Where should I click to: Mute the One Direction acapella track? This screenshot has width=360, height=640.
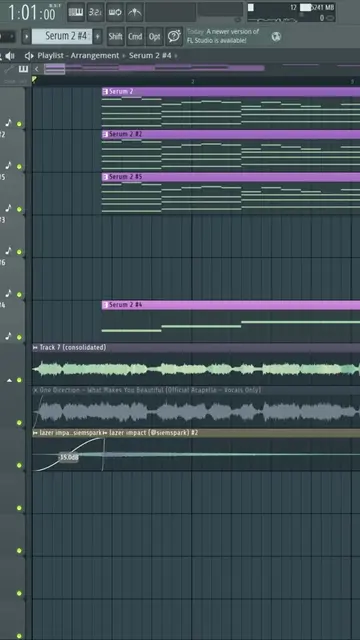click(19, 423)
